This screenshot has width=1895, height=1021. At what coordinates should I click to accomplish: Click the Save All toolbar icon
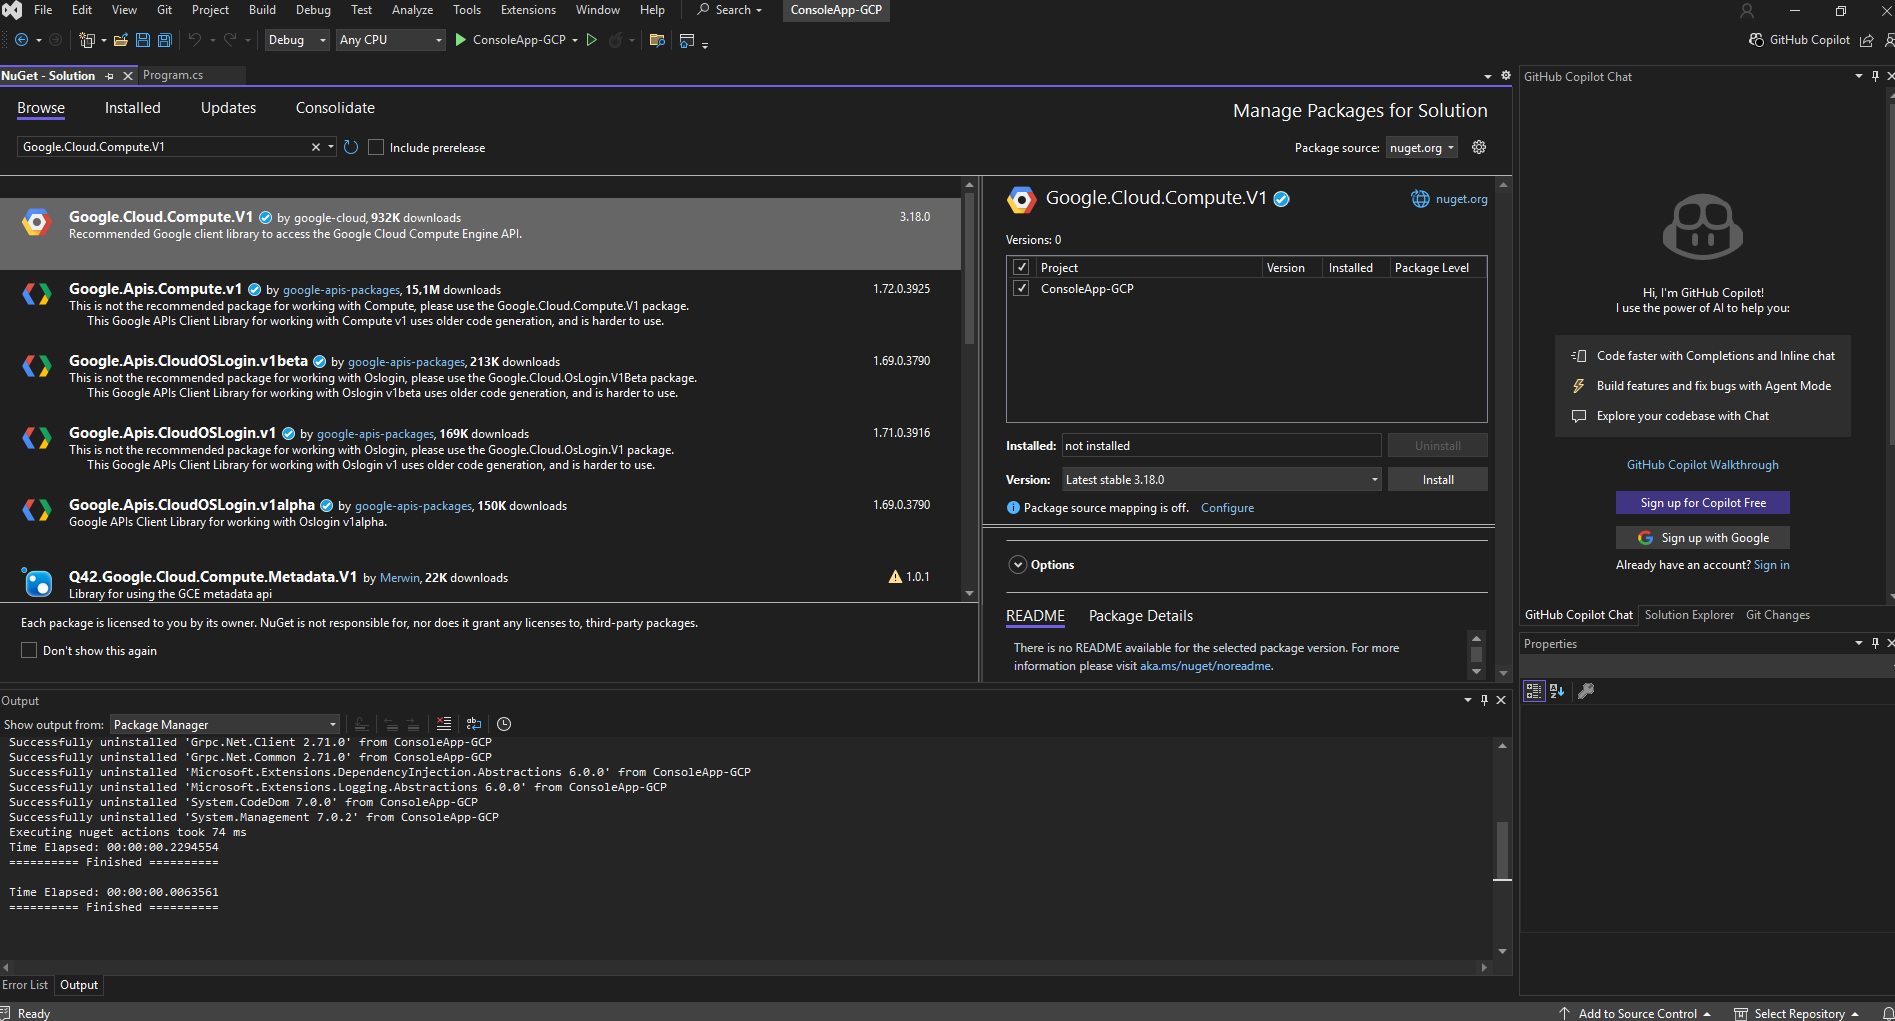click(x=165, y=40)
